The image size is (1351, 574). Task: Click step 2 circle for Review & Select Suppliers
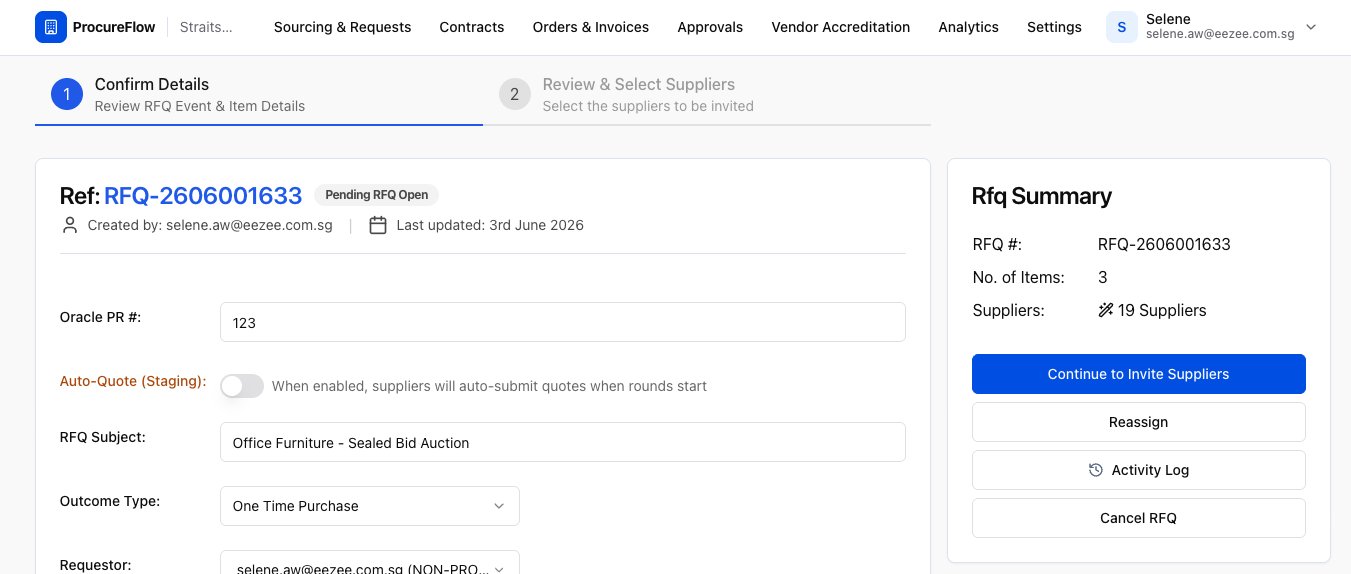coord(515,94)
